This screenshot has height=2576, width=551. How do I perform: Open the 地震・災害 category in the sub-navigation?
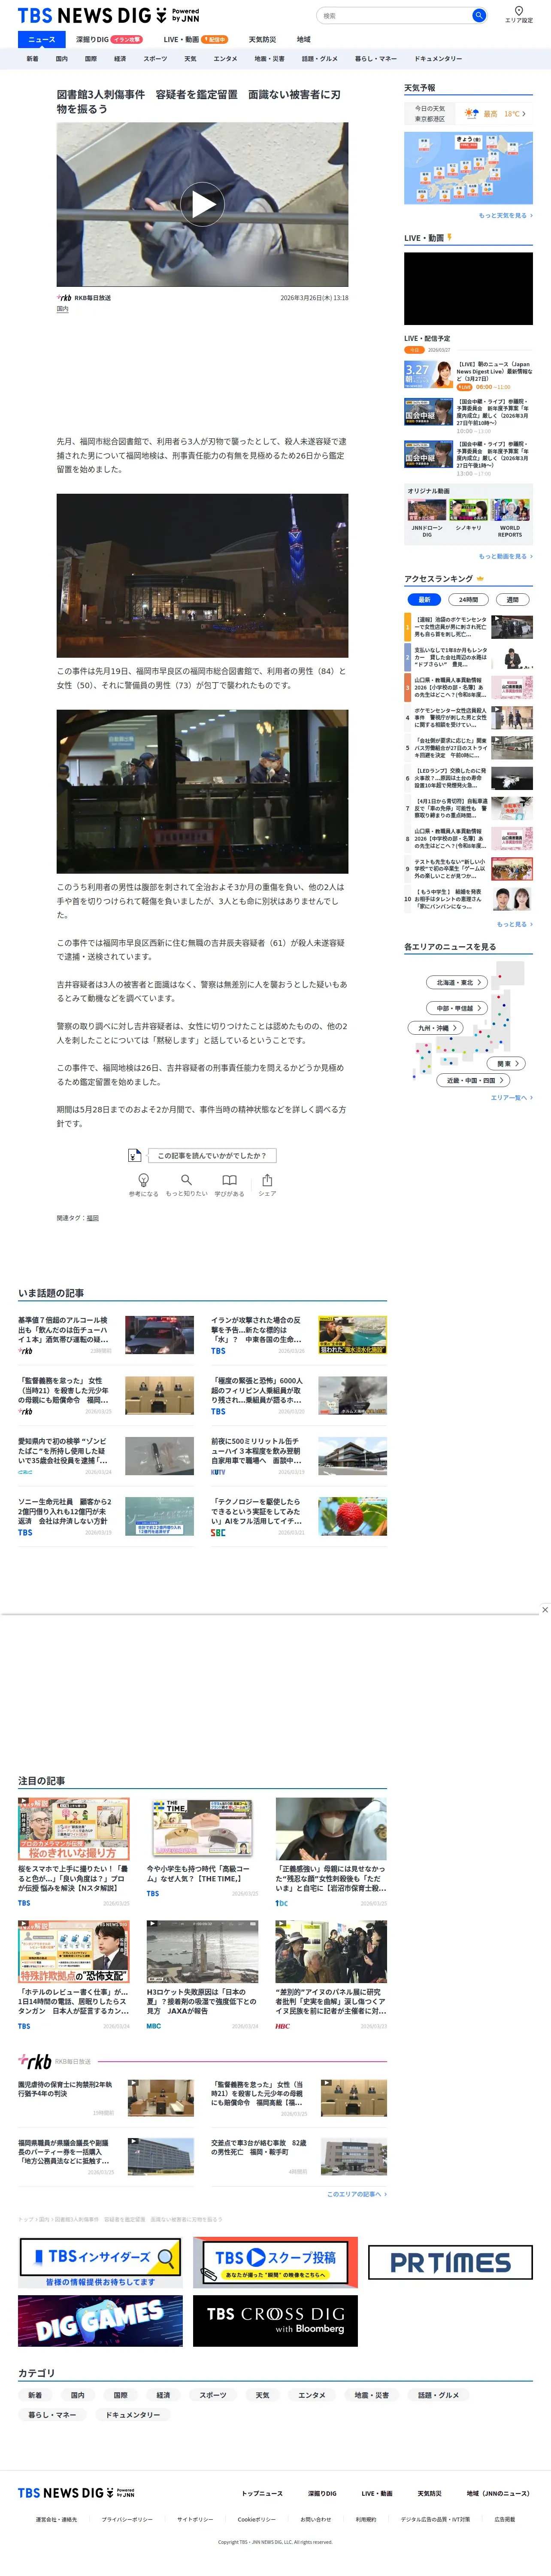point(269,59)
